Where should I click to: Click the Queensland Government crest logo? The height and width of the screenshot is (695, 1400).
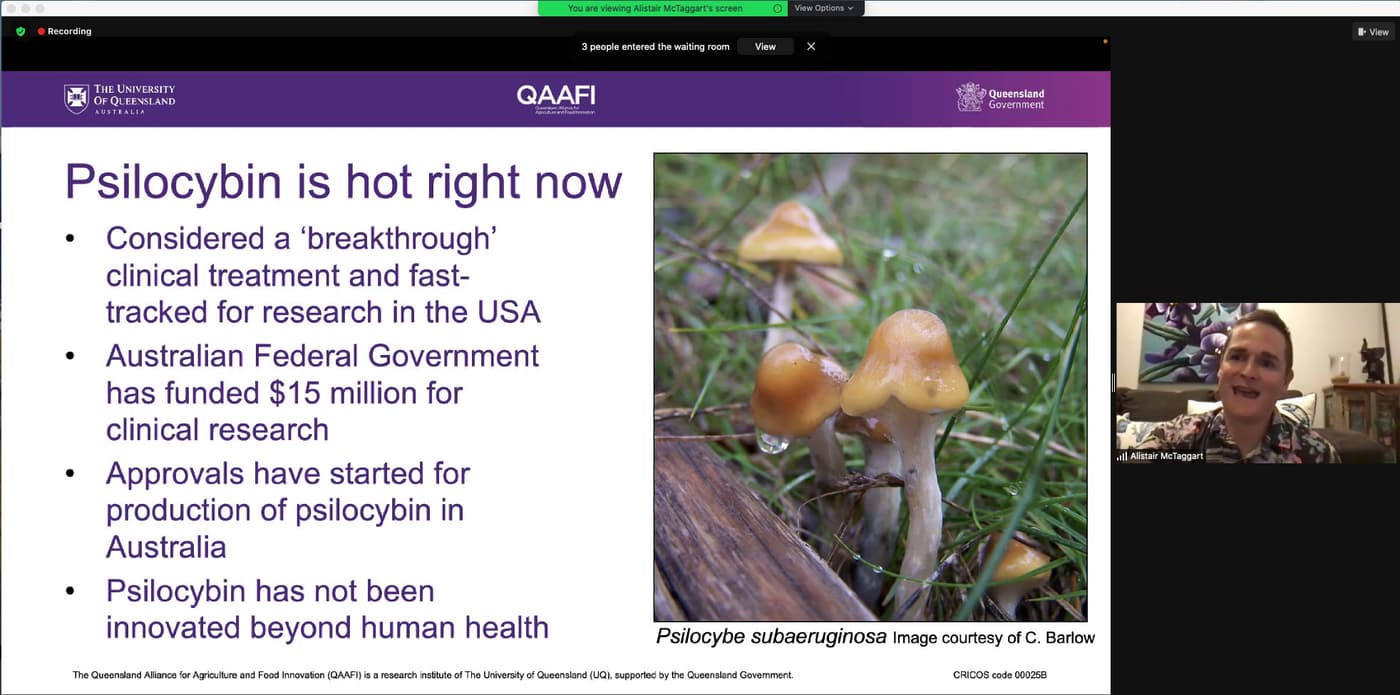click(x=1000, y=98)
